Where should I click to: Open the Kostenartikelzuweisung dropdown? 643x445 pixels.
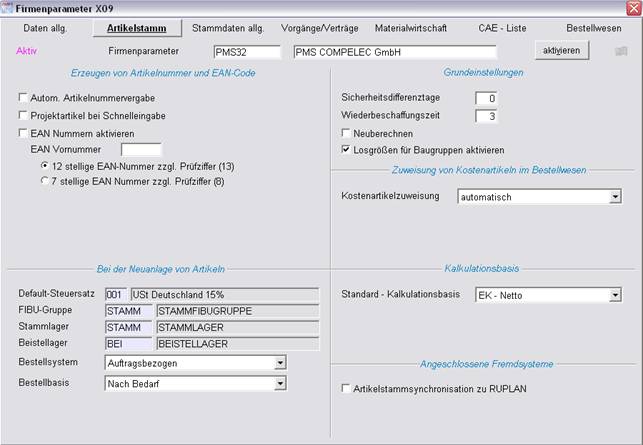coord(615,197)
